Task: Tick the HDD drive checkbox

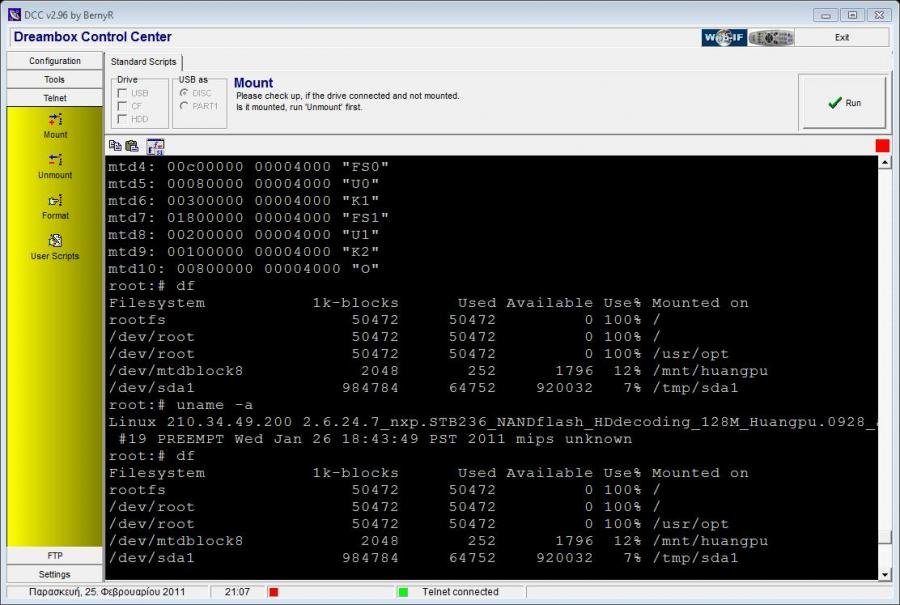Action: coord(122,119)
